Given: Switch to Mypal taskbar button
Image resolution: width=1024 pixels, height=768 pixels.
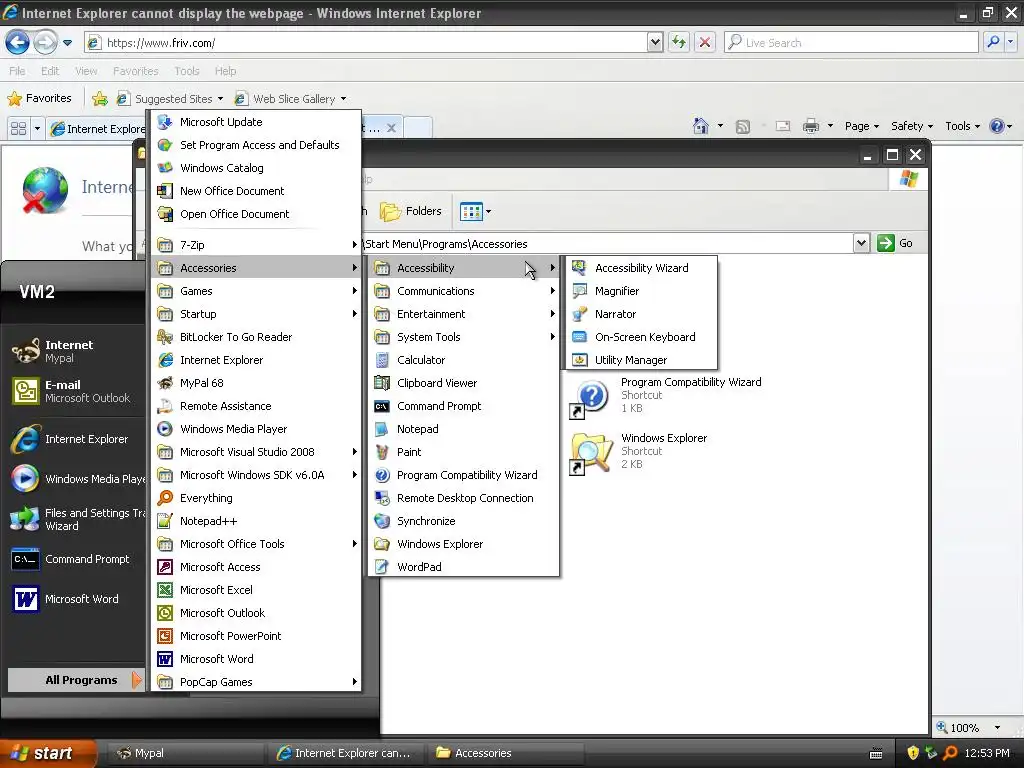Looking at the screenshot, I should pos(183,753).
